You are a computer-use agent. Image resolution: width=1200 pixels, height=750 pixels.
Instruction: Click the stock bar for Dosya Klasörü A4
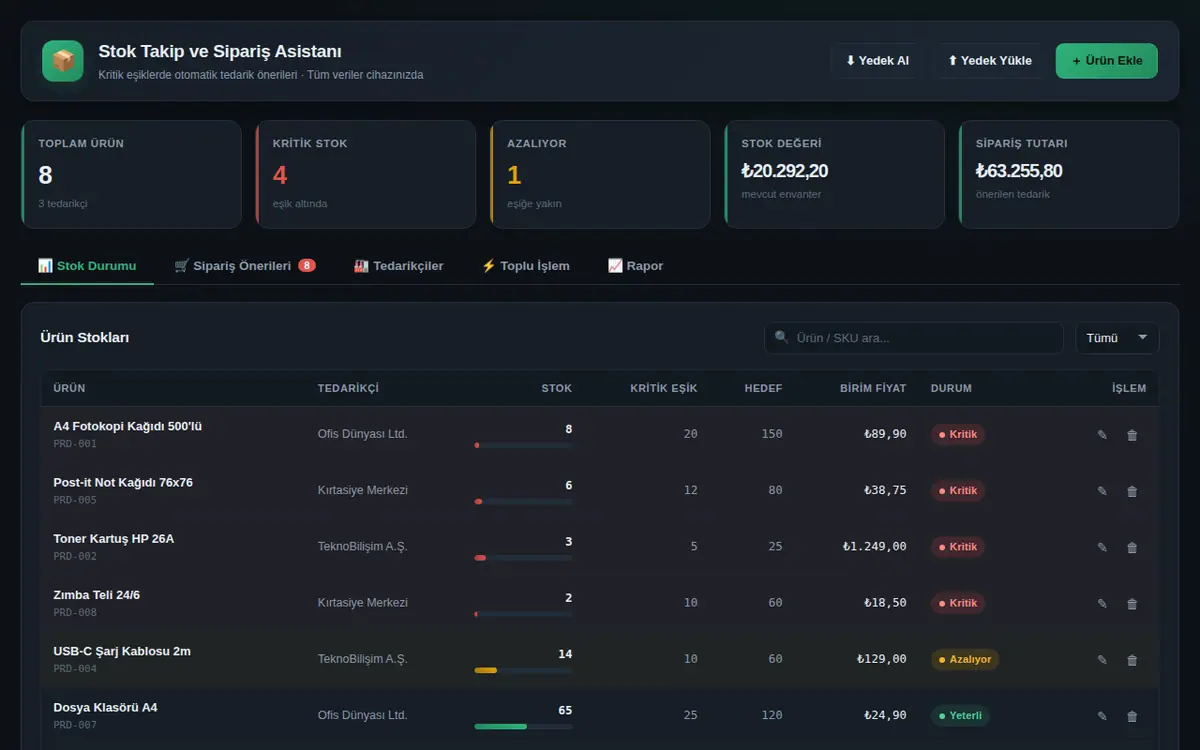click(523, 727)
